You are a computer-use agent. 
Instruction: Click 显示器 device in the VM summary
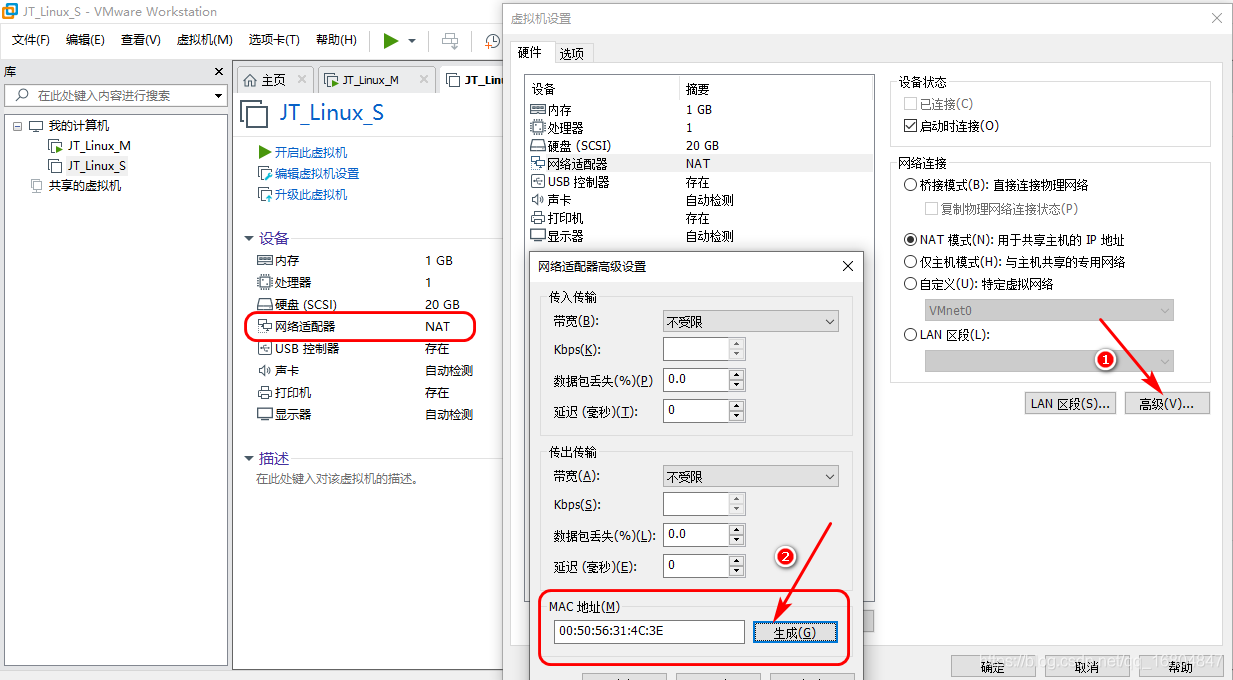[x=293, y=414]
